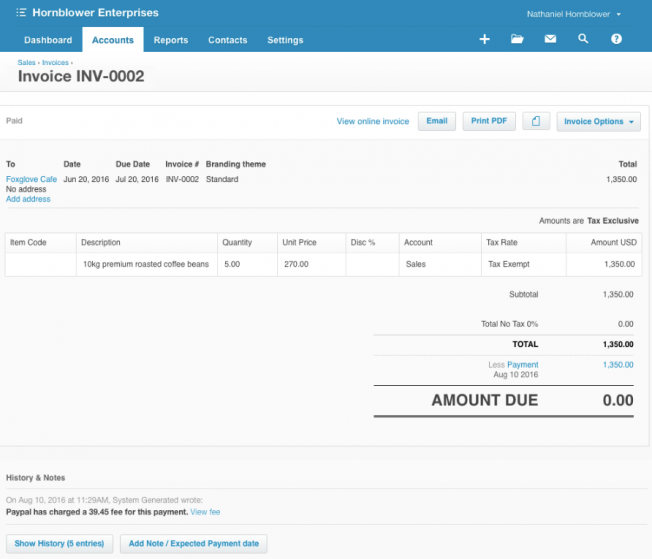Click the Print PDF button
The height and width of the screenshot is (559, 652).
(x=489, y=121)
